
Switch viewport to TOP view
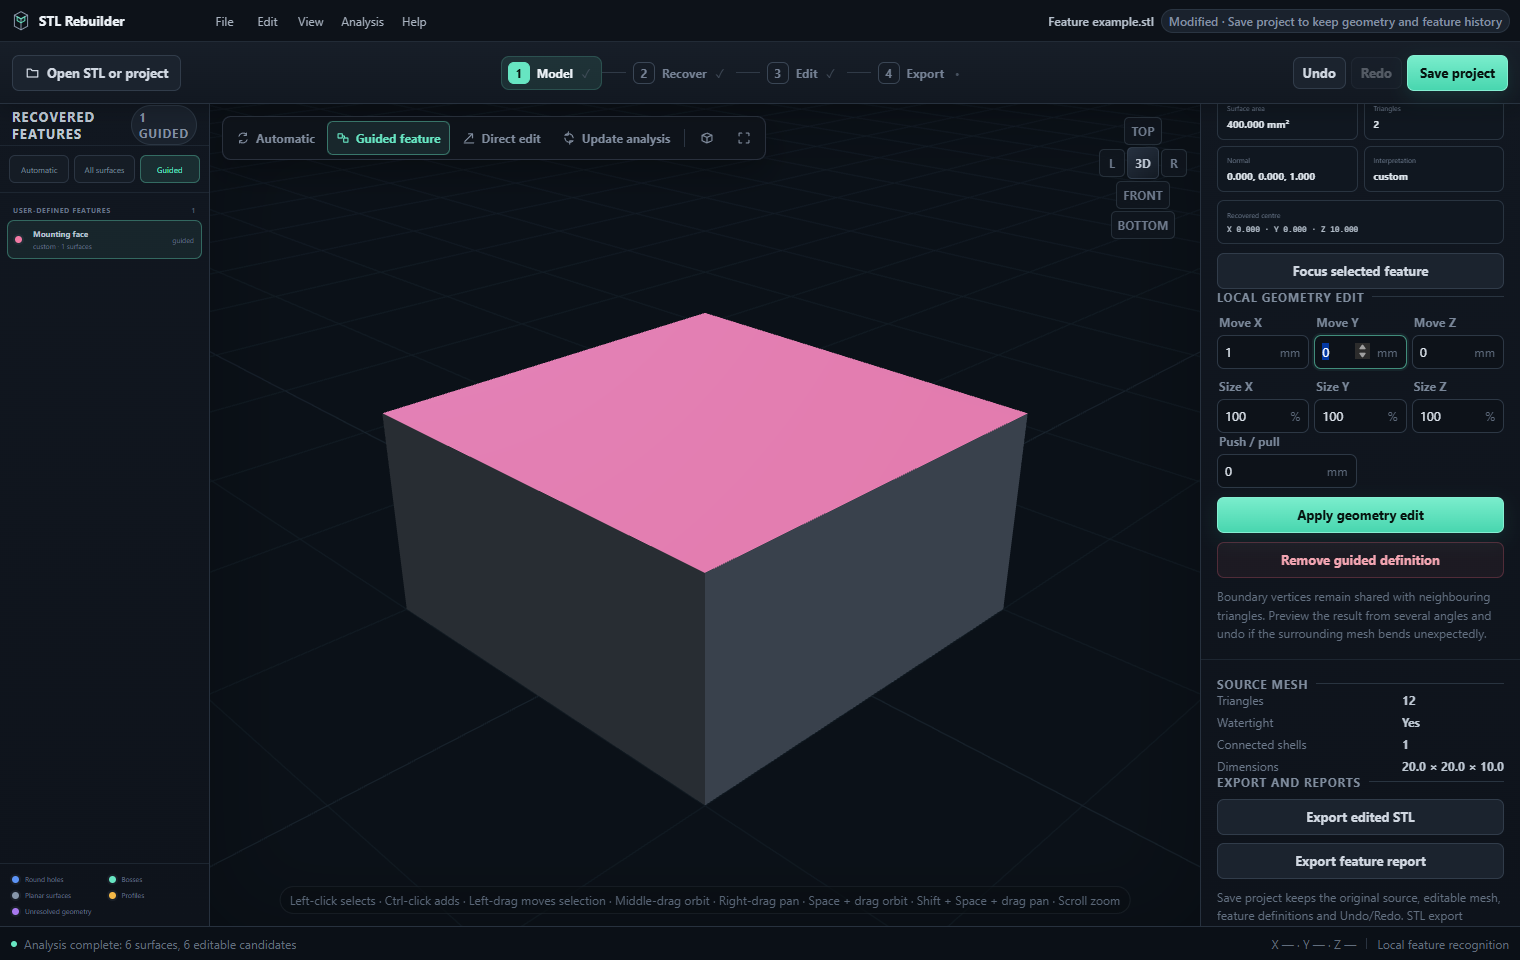click(x=1143, y=131)
